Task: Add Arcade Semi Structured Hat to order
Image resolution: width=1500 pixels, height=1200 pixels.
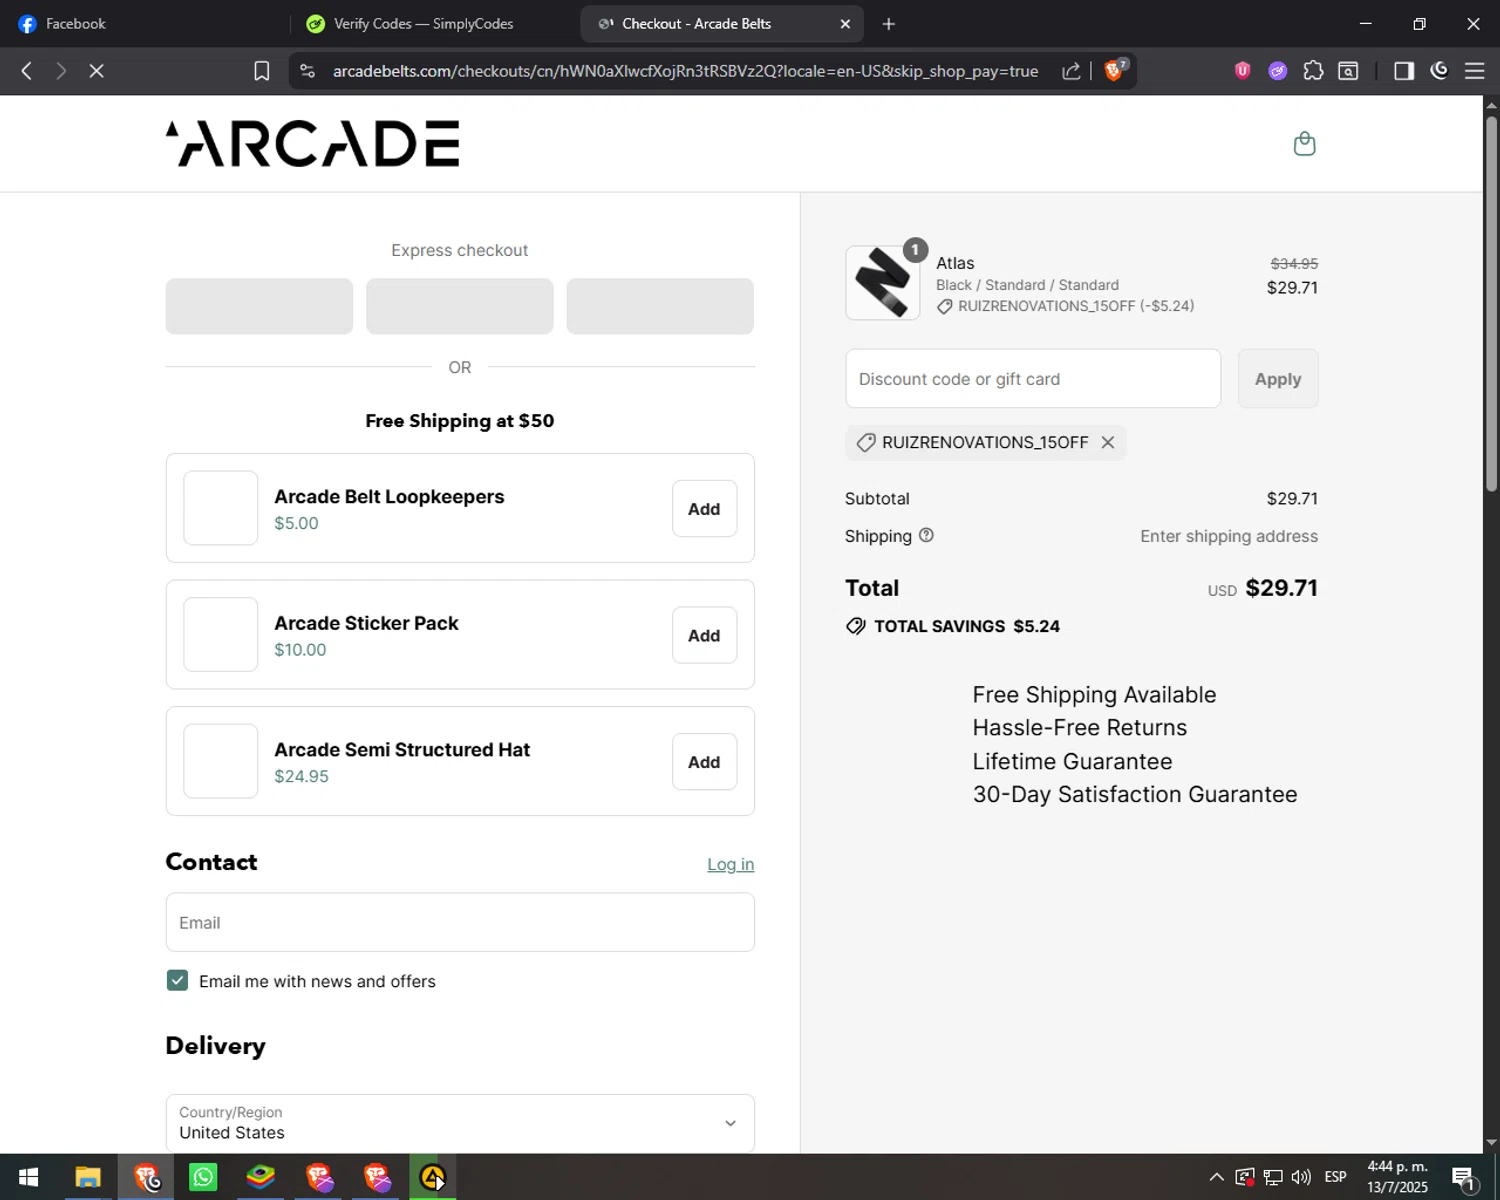Action: pos(704,762)
